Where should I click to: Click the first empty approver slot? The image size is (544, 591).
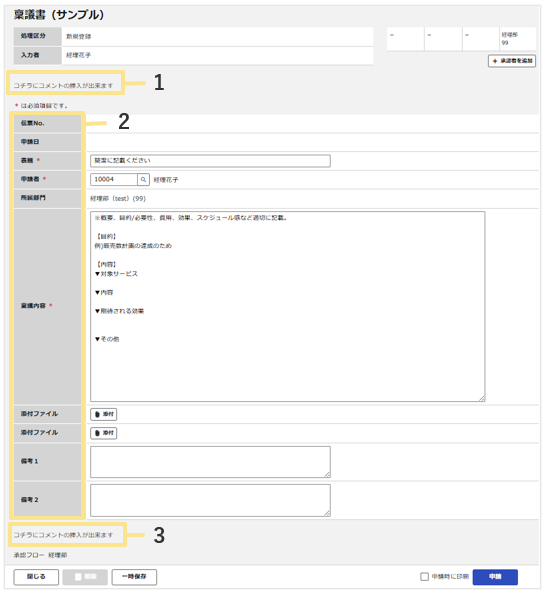point(405,38)
